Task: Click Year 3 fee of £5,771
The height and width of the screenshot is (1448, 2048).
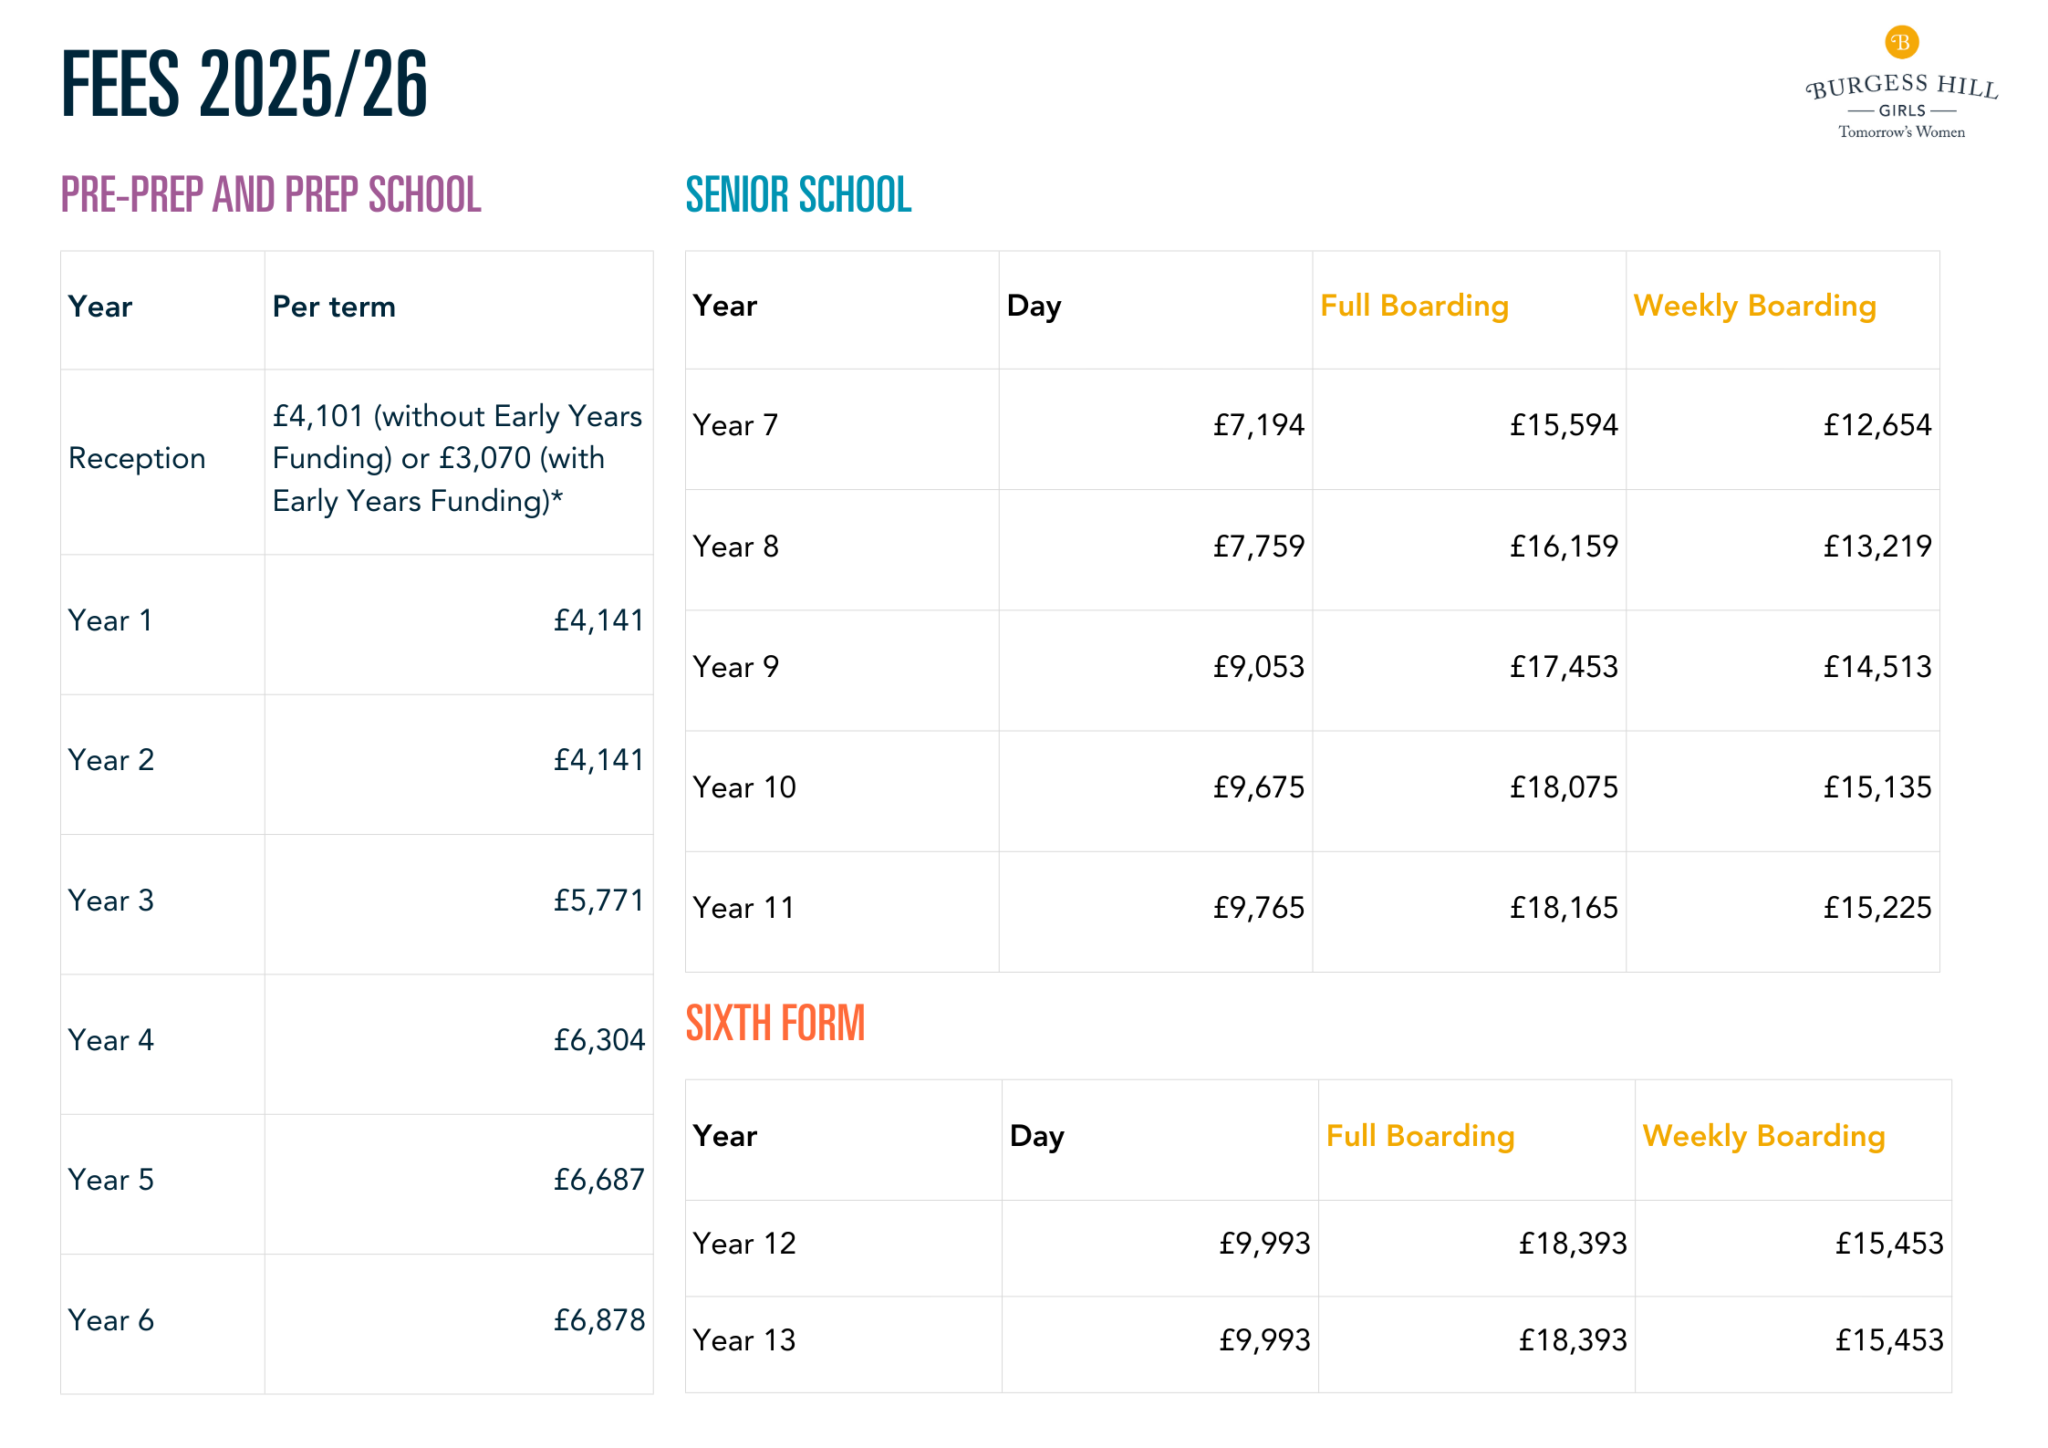Action: tap(598, 901)
